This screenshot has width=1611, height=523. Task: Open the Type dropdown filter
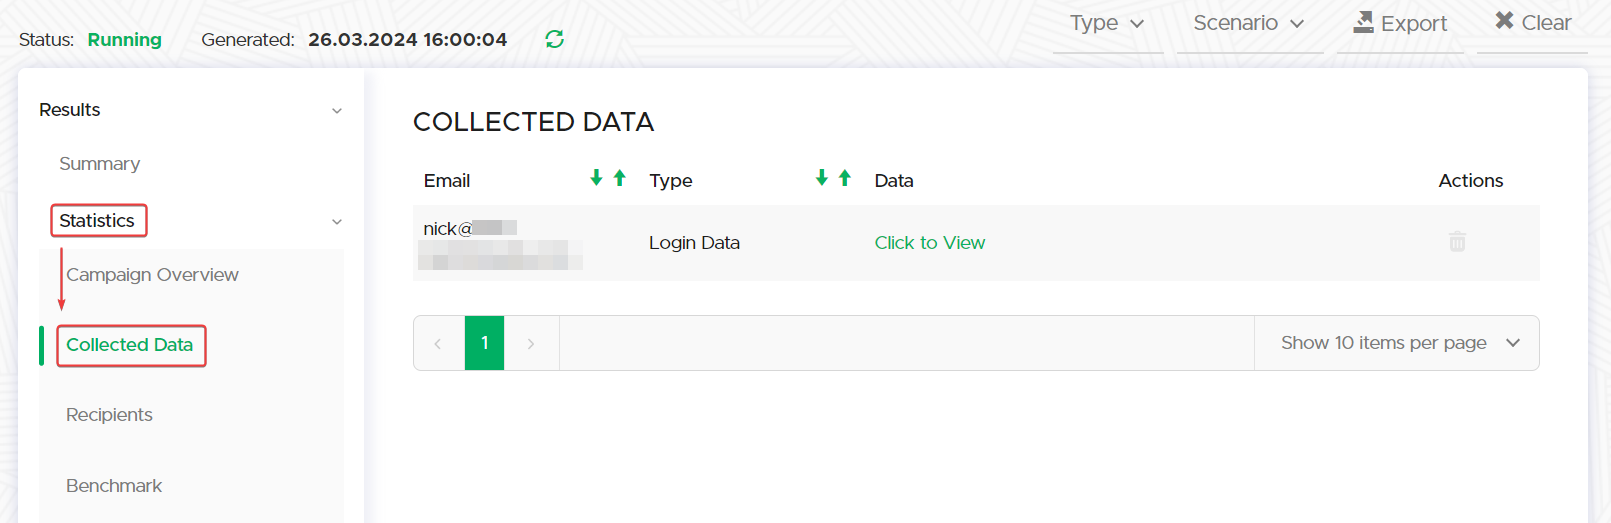point(1106,23)
